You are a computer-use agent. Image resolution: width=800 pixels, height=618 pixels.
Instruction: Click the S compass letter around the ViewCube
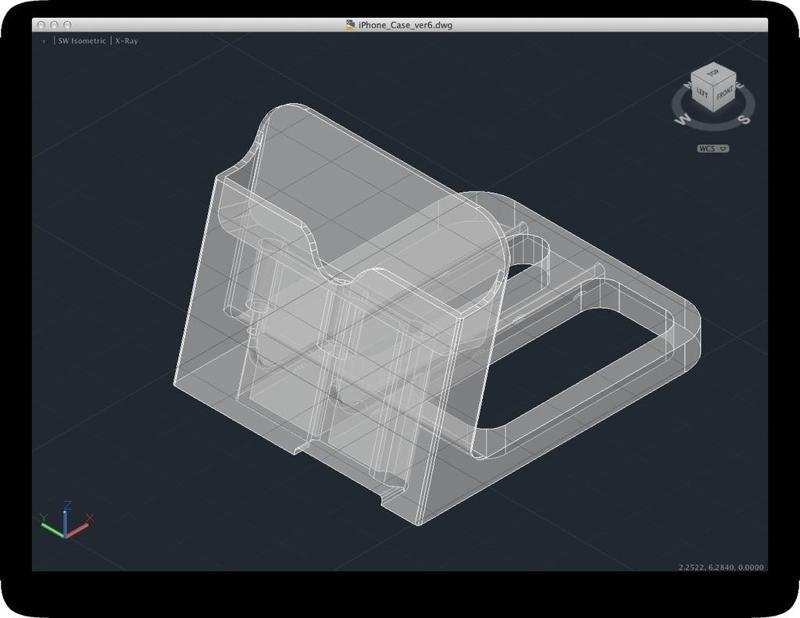(x=743, y=119)
